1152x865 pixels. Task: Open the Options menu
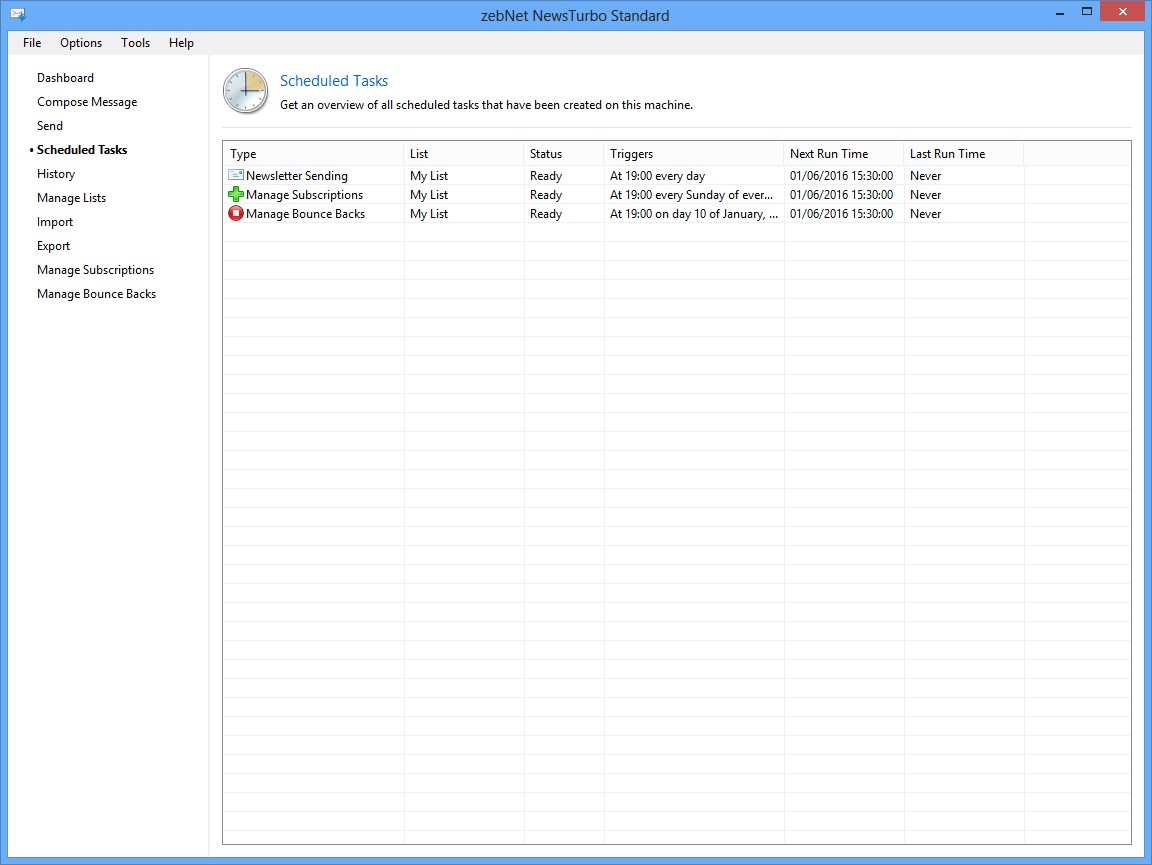click(81, 43)
